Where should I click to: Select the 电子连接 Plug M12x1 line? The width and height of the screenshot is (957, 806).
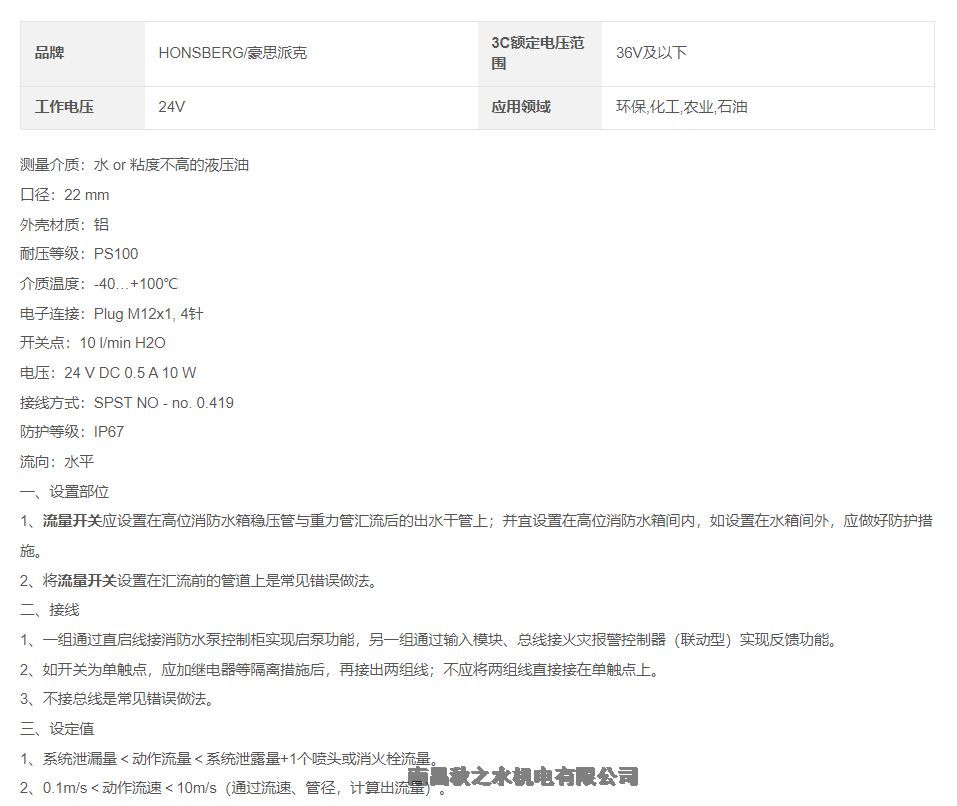[x=111, y=313]
